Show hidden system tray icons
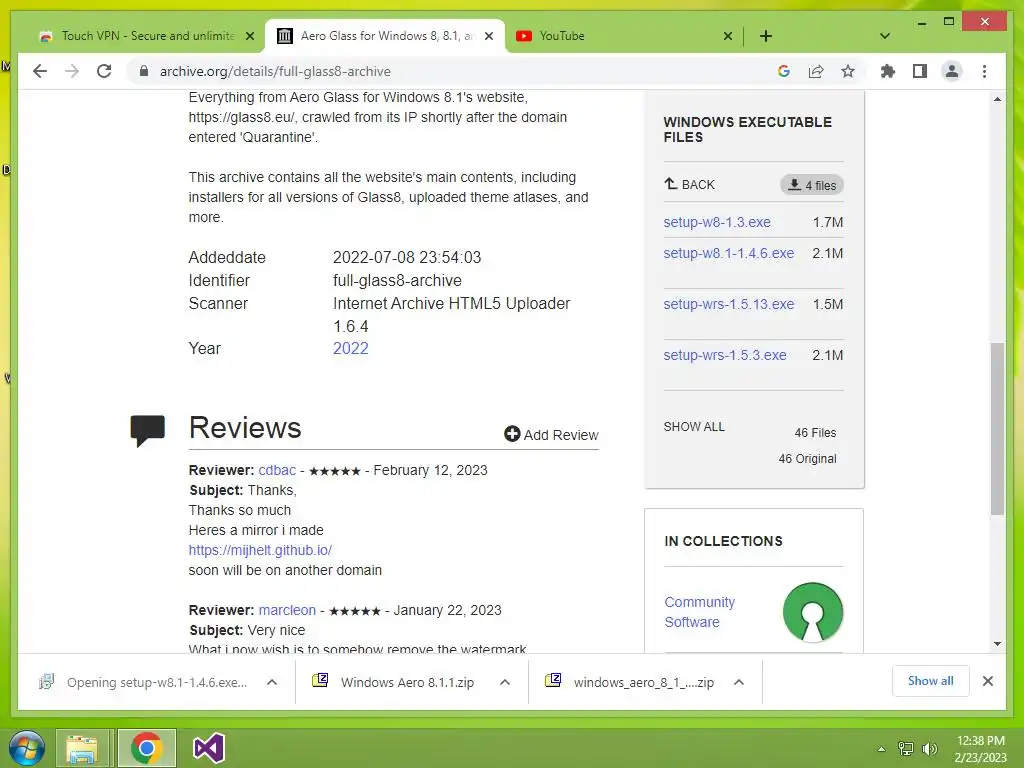Image resolution: width=1024 pixels, height=768 pixels. (882, 749)
